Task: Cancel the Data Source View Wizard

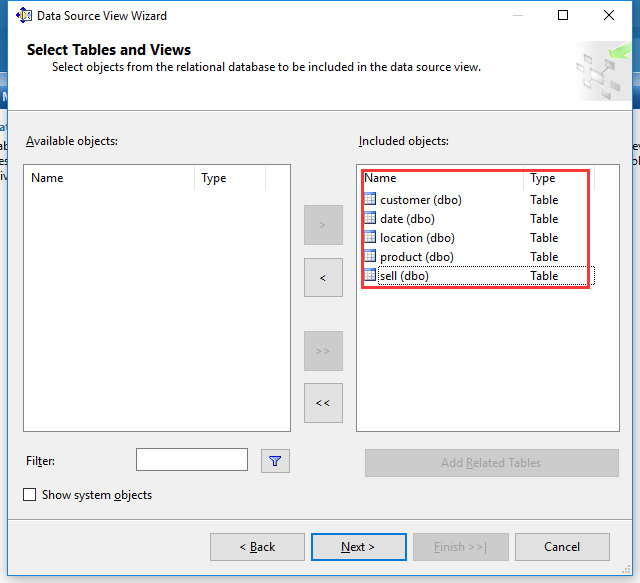Action: pyautogui.click(x=561, y=547)
